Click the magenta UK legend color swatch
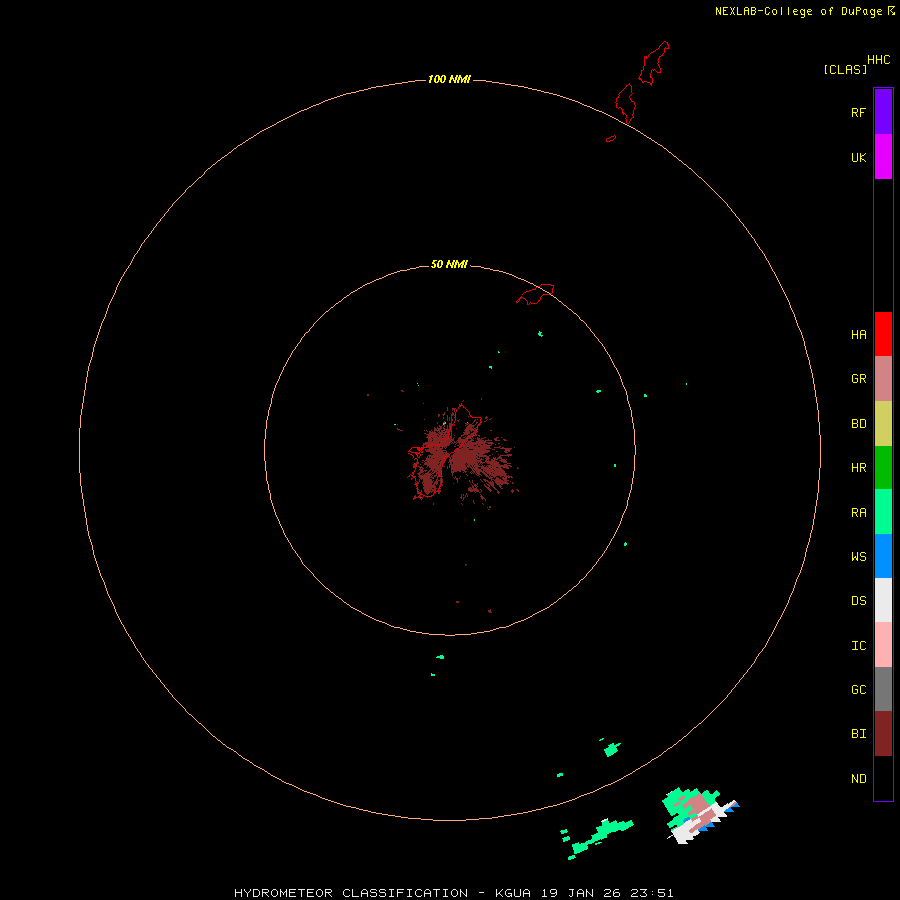Viewport: 900px width, 900px height. (883, 157)
